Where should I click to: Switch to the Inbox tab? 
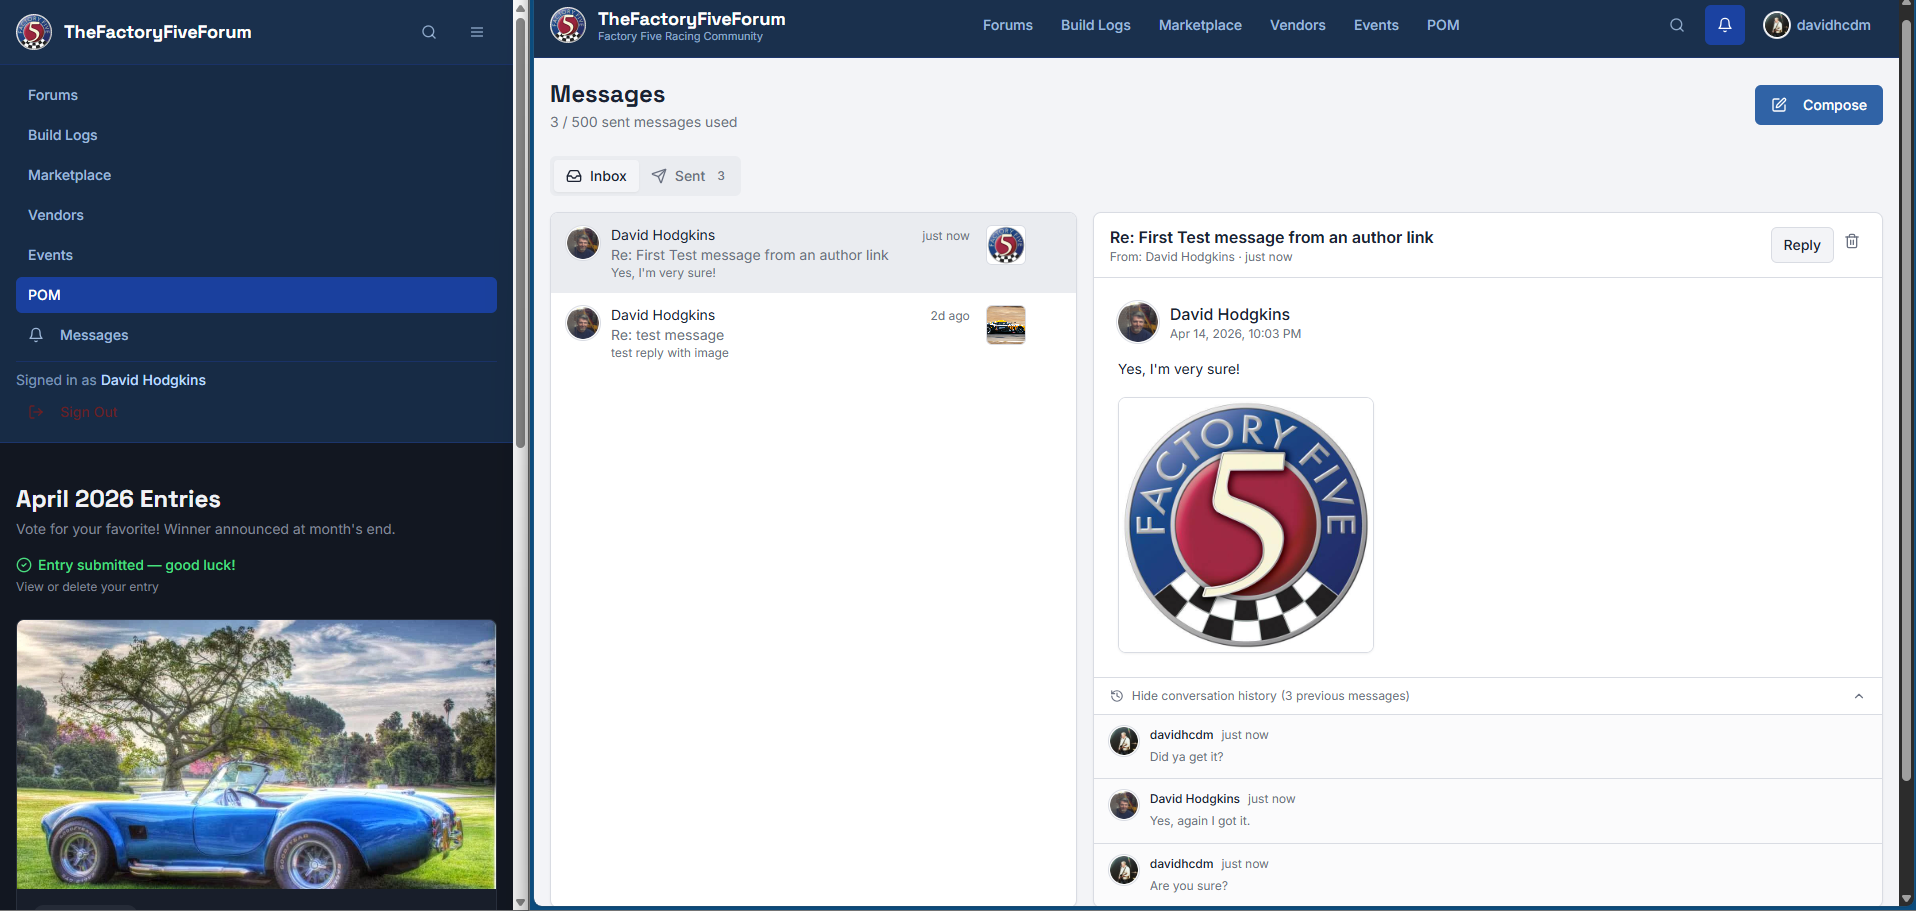coord(597,176)
